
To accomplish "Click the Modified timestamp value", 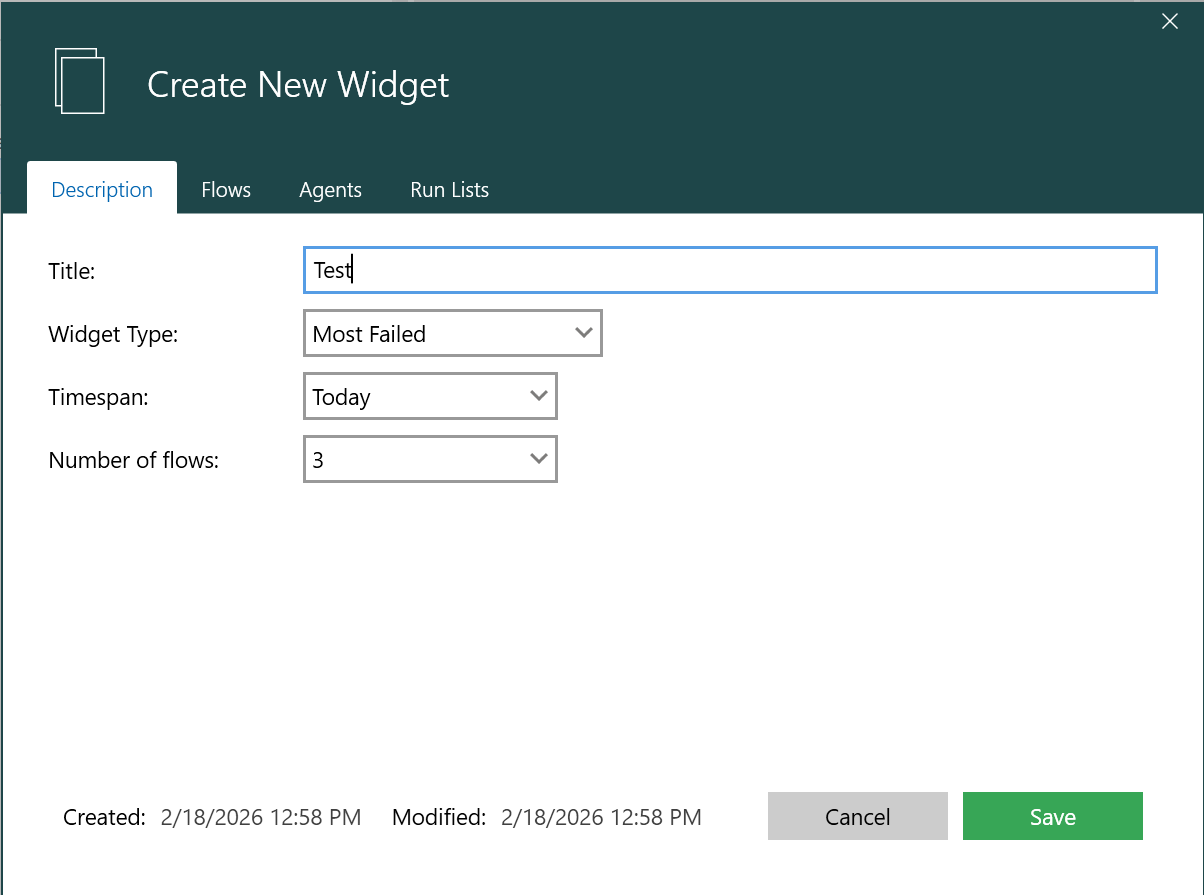I will click(601, 817).
